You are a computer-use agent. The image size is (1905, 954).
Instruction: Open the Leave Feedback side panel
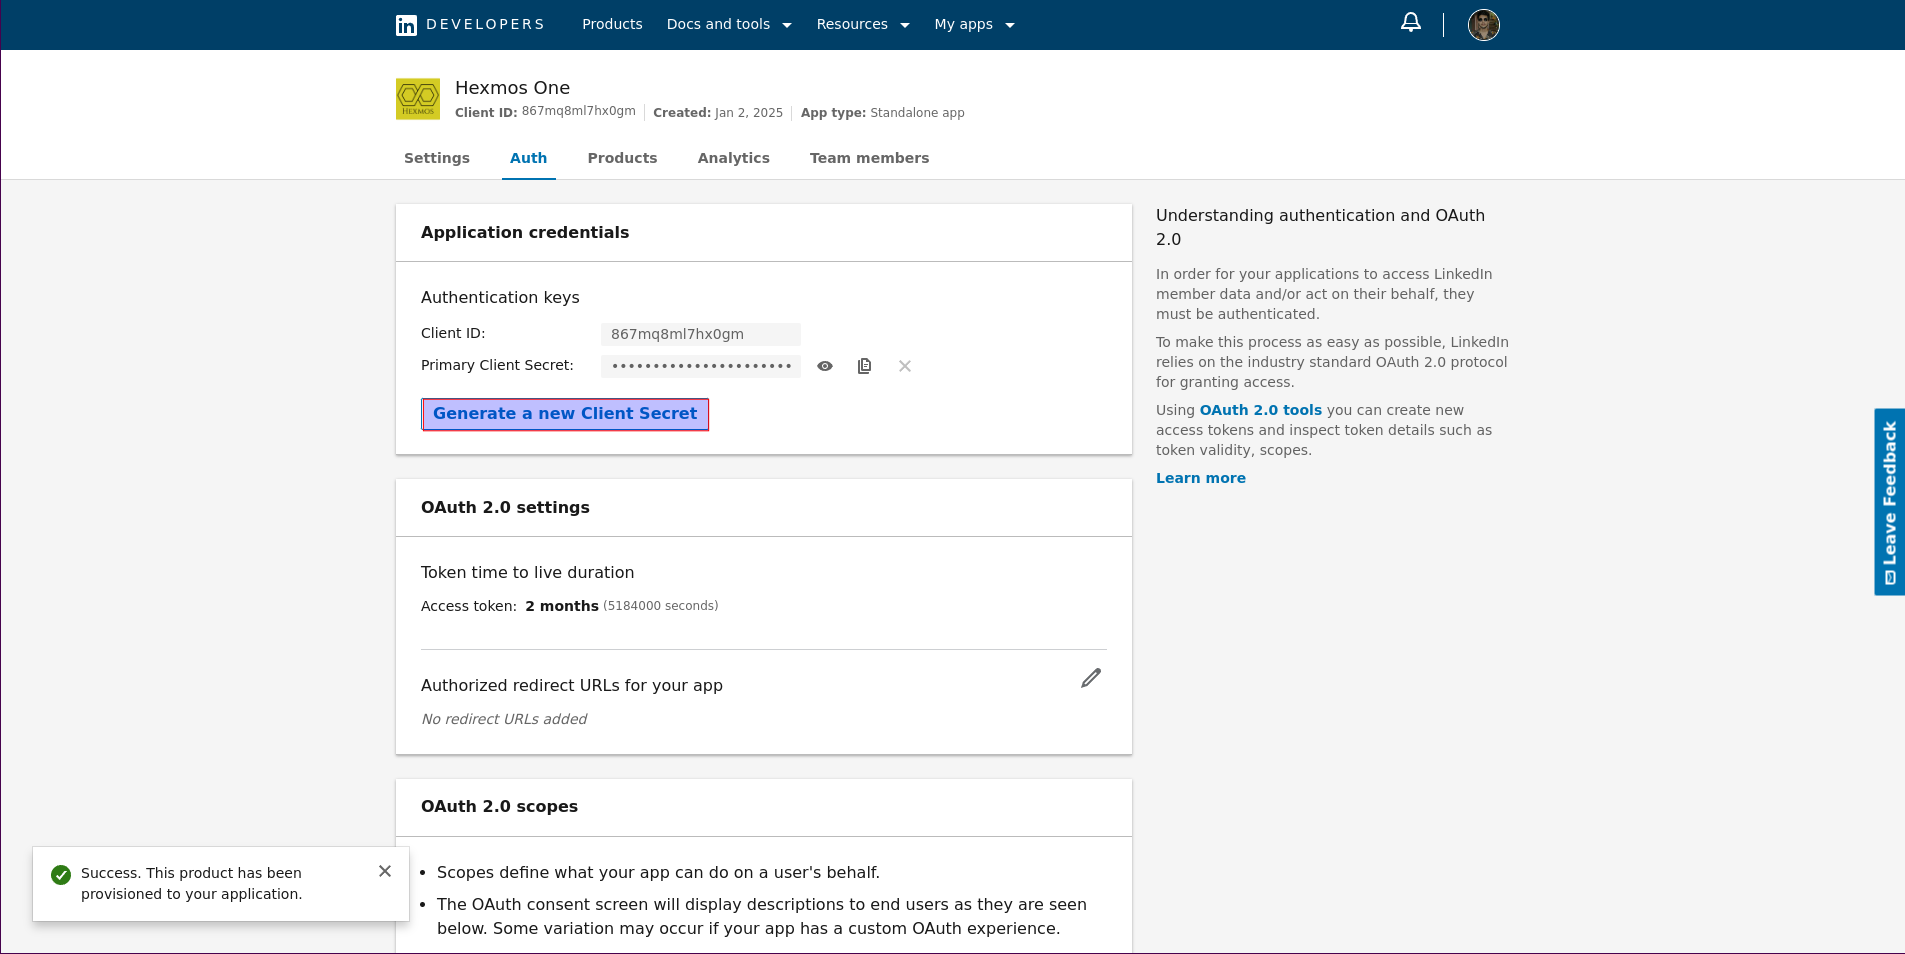click(x=1889, y=502)
